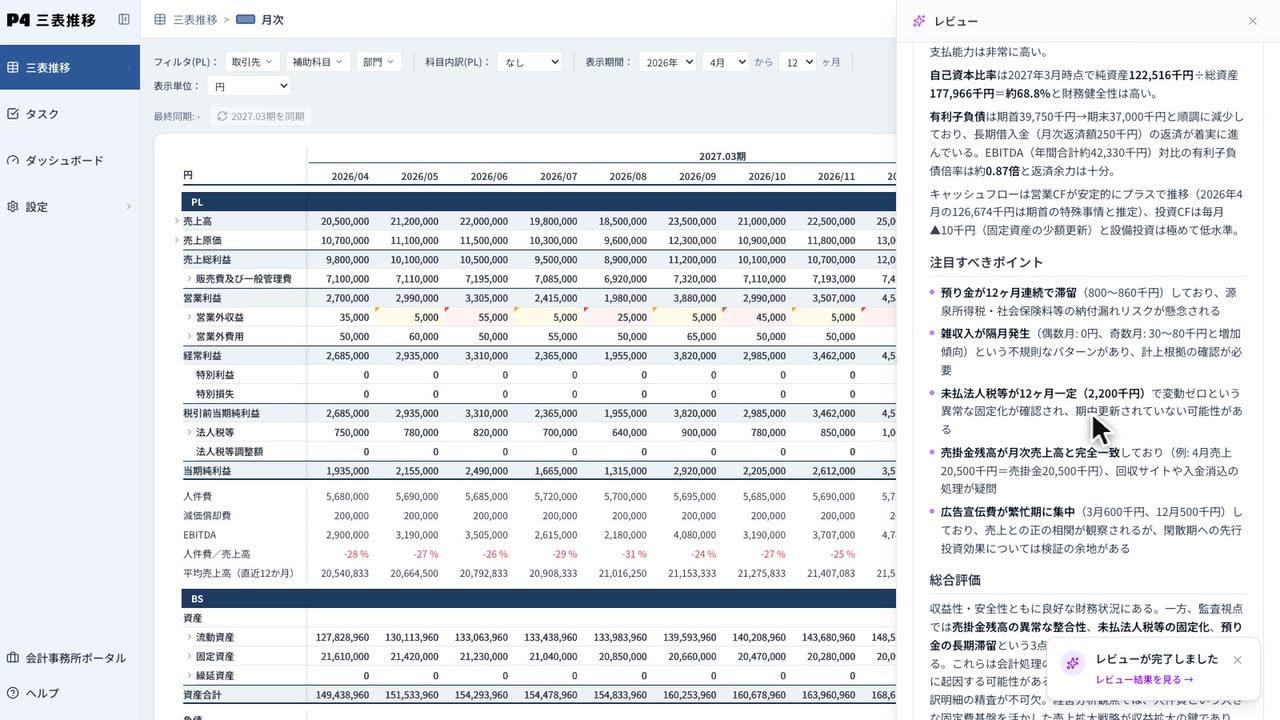Click 売上高 cell 20,500,000 for 2026/04
The width and height of the screenshot is (1280, 720).
coord(345,221)
